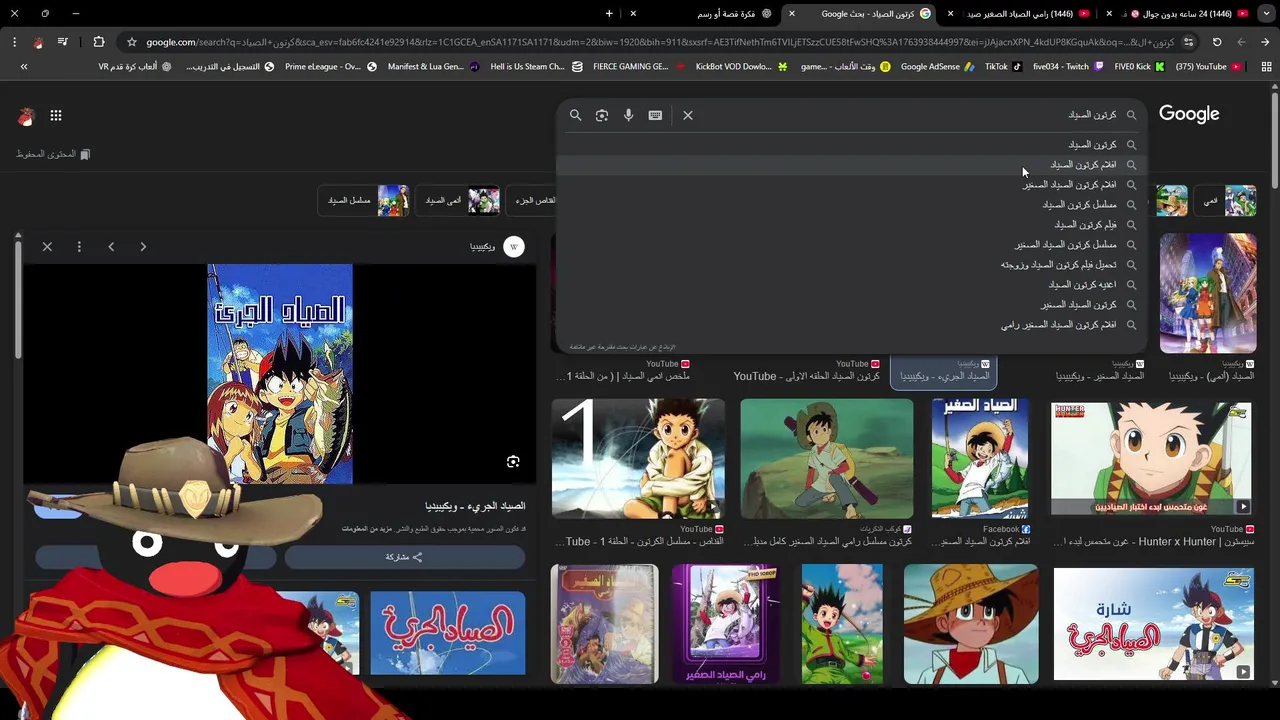This screenshot has width=1280, height=720.
Task: Open the رامي الصياد الصغير purple poster thumbnail
Action: (x=725, y=624)
